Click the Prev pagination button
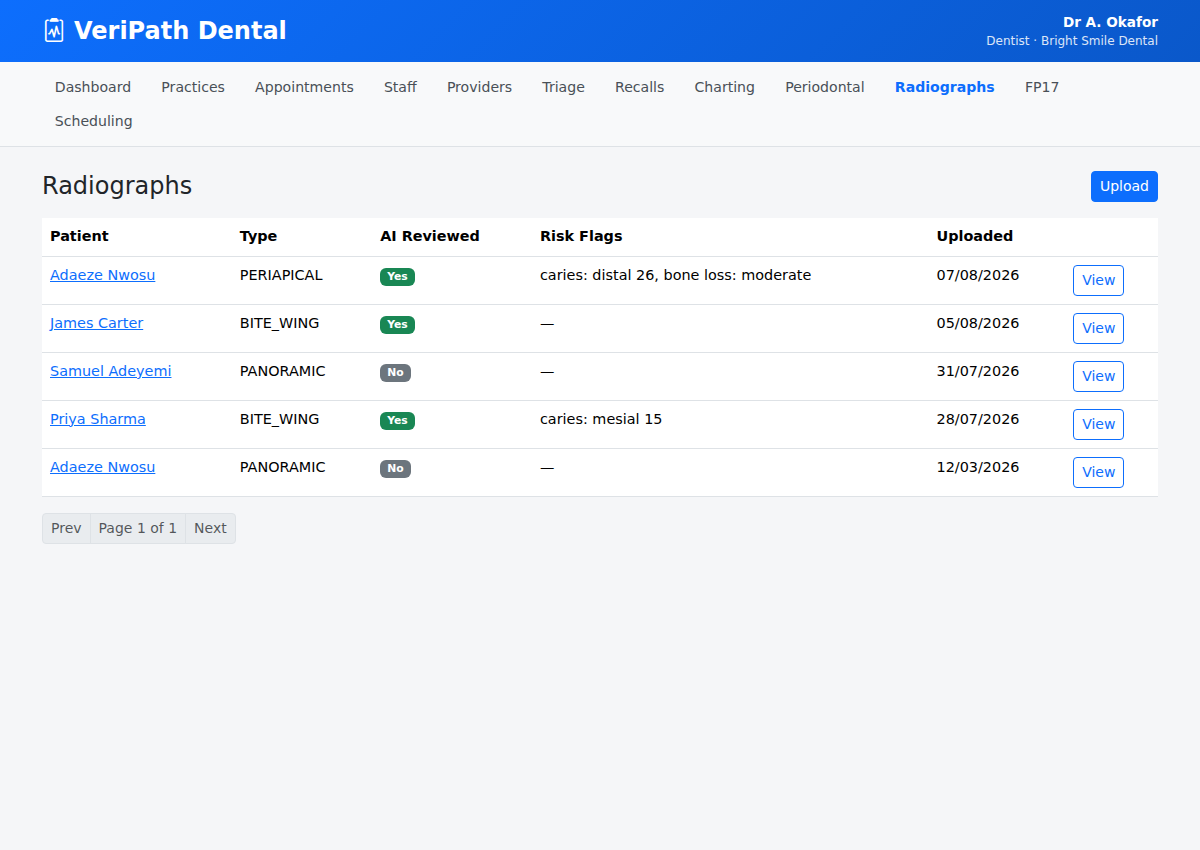This screenshot has height=850, width=1200. click(66, 528)
